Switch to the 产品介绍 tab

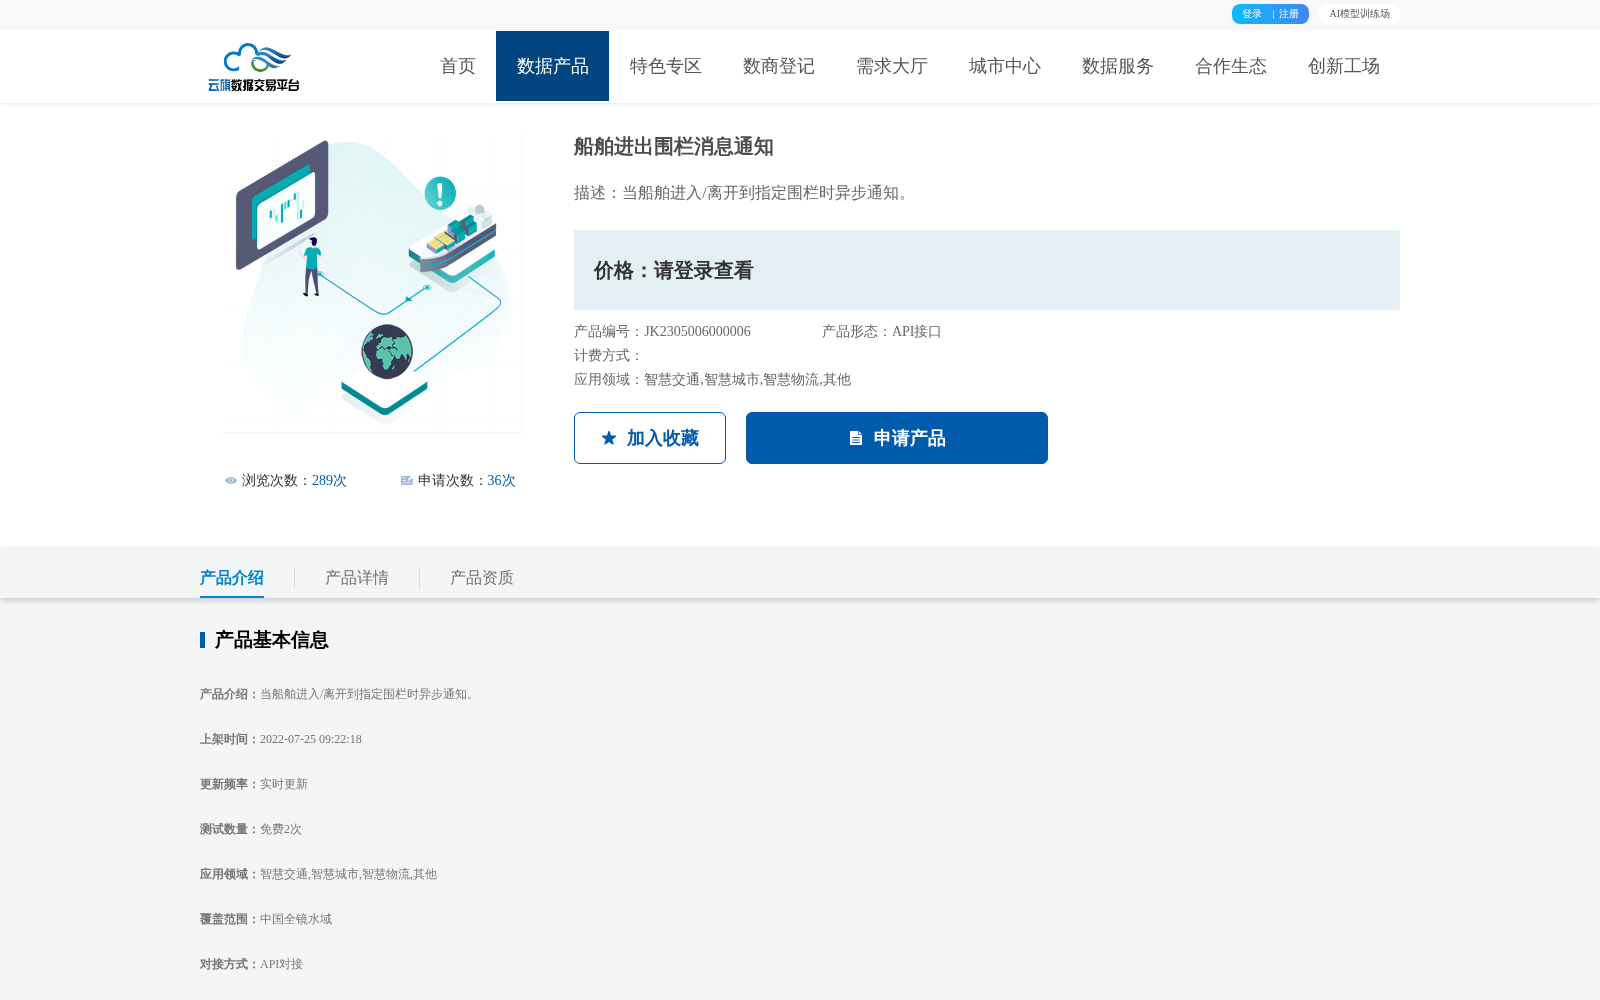232,578
